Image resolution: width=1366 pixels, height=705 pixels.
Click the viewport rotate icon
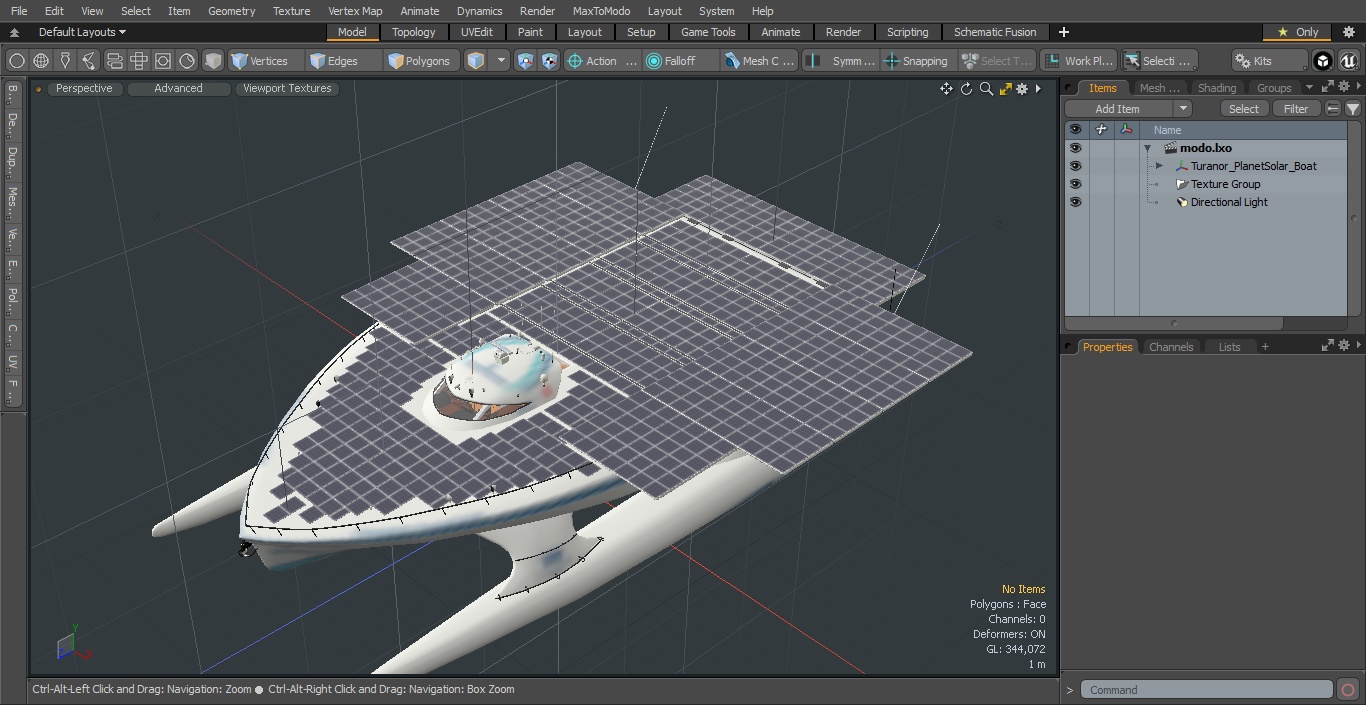click(966, 89)
